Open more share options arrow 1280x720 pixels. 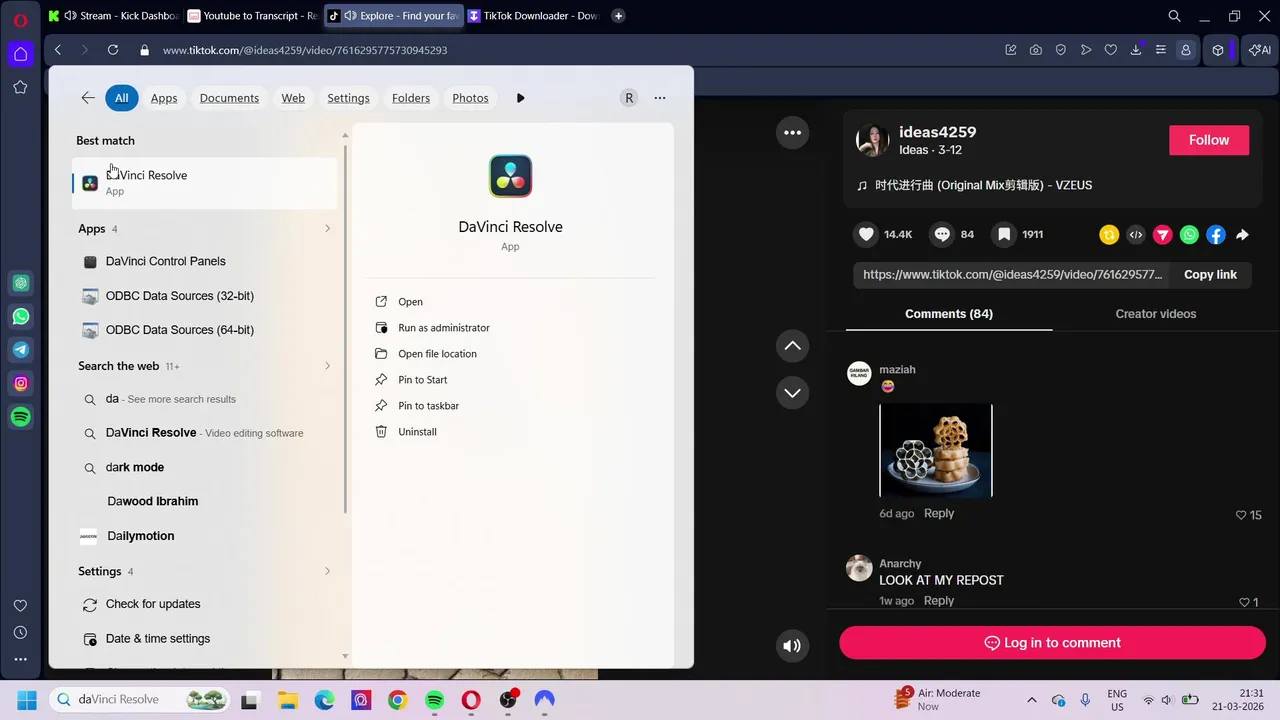[x=1242, y=235]
